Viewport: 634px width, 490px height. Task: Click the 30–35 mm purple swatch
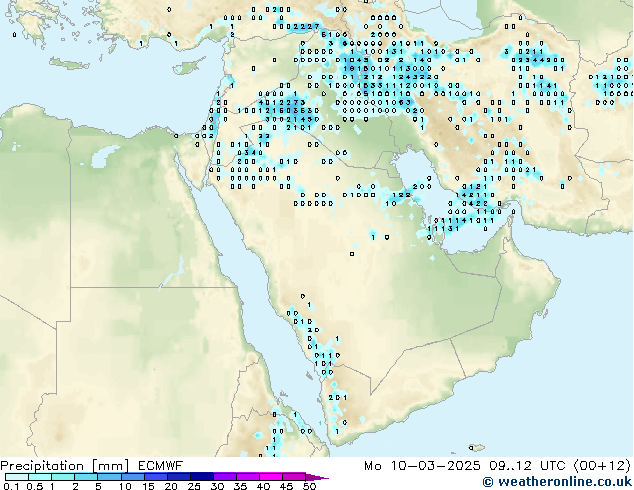pos(224,477)
